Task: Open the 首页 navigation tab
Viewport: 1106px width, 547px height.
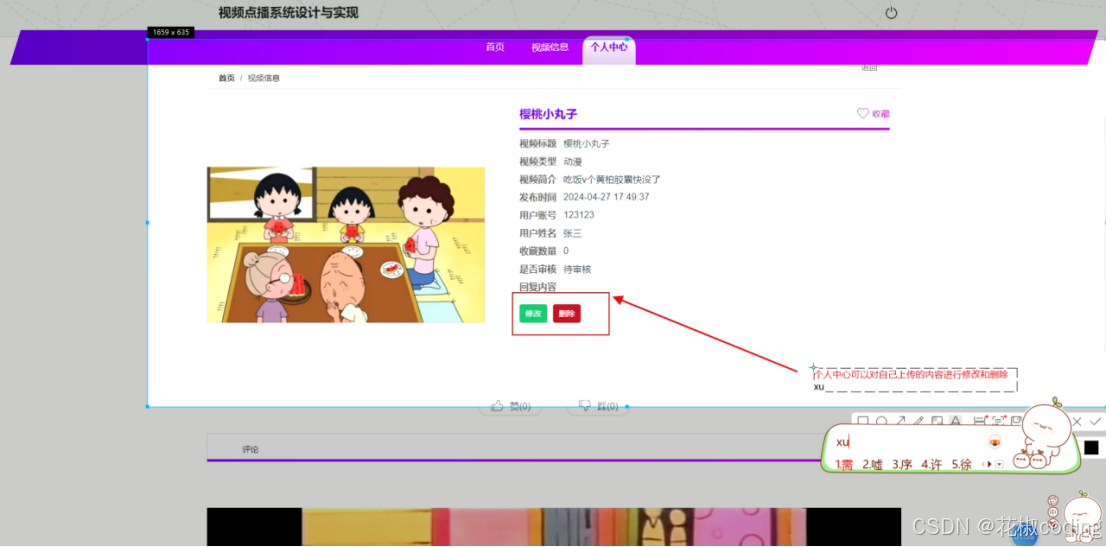Action: coord(495,47)
